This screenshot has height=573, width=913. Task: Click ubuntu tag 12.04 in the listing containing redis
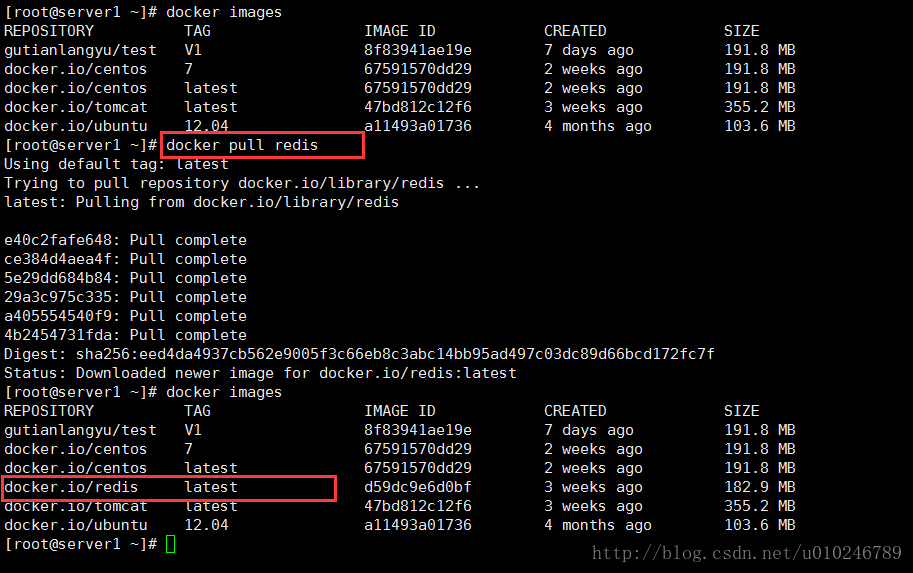click(206, 525)
